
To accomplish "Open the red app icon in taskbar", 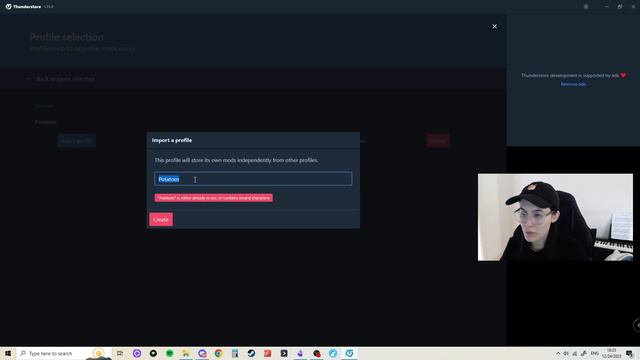I will click(x=267, y=353).
